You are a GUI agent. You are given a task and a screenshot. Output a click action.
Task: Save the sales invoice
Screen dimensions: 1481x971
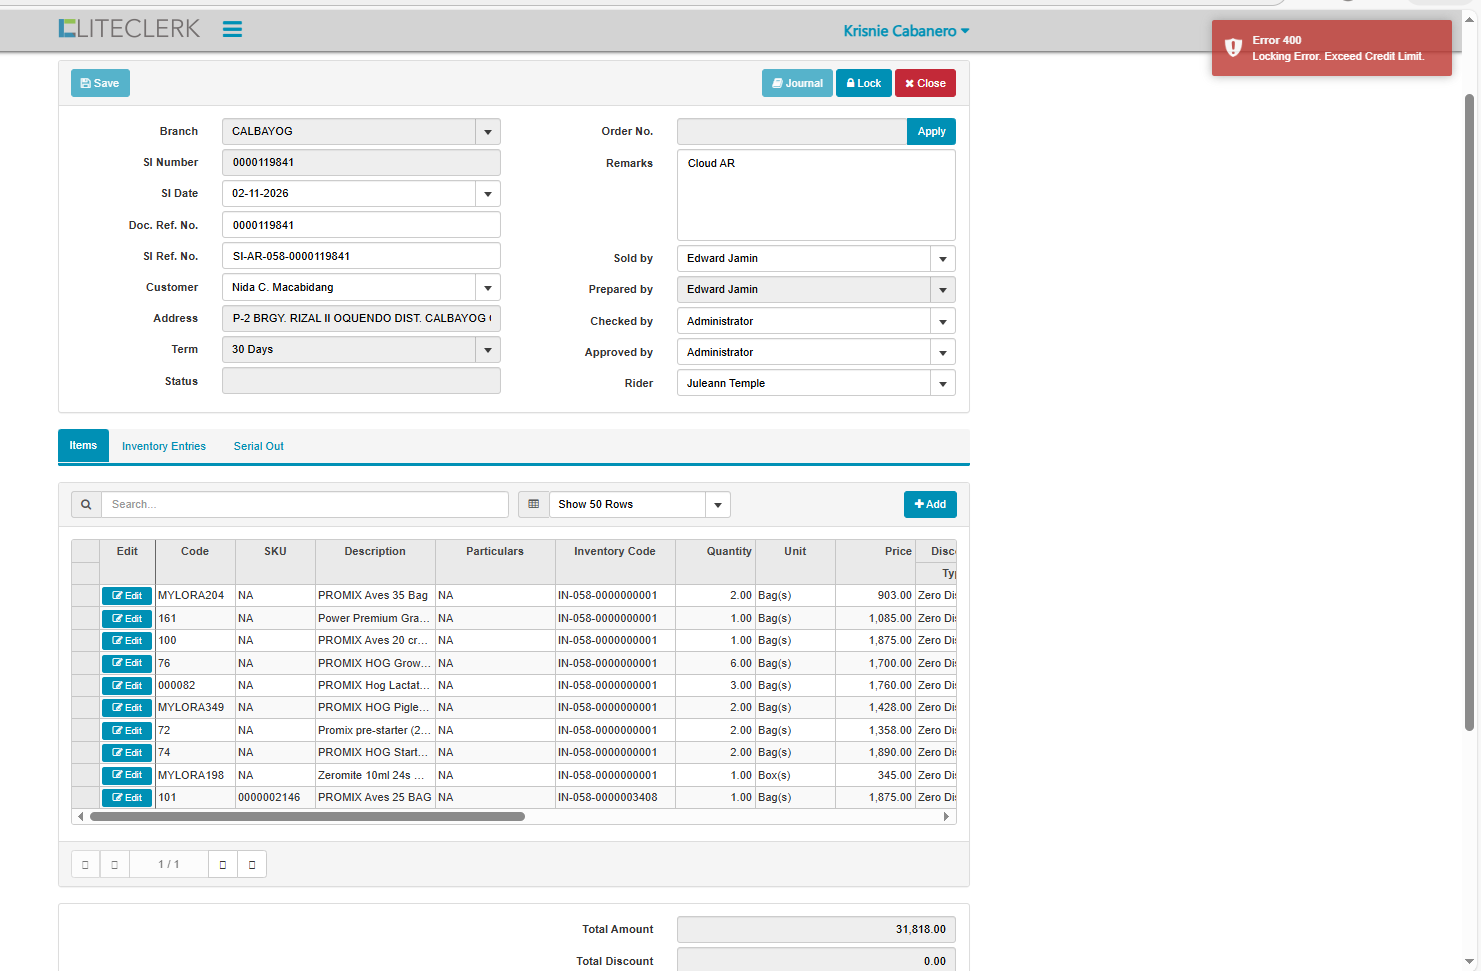100,84
